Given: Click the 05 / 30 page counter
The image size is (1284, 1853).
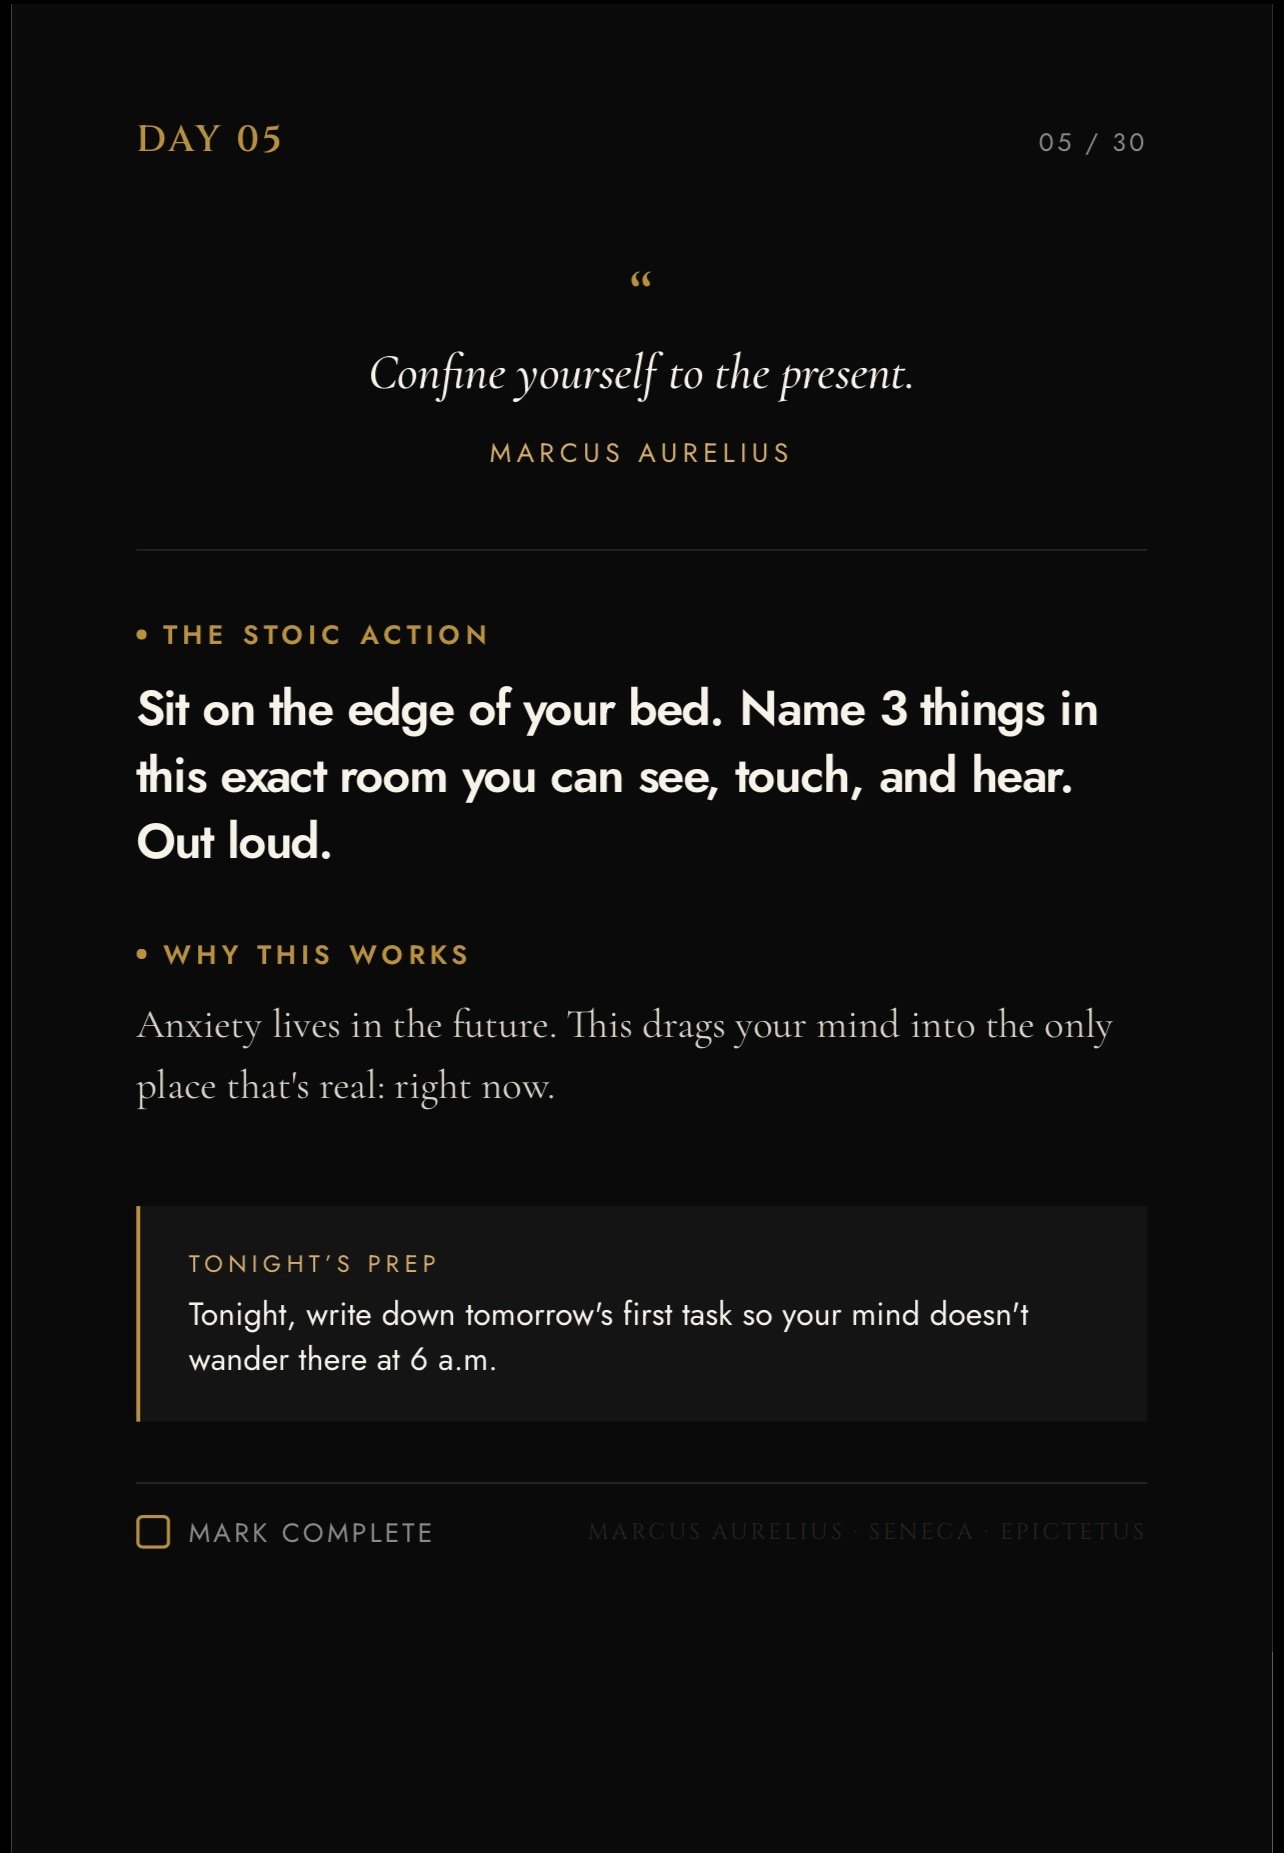Looking at the screenshot, I should coord(1091,142).
